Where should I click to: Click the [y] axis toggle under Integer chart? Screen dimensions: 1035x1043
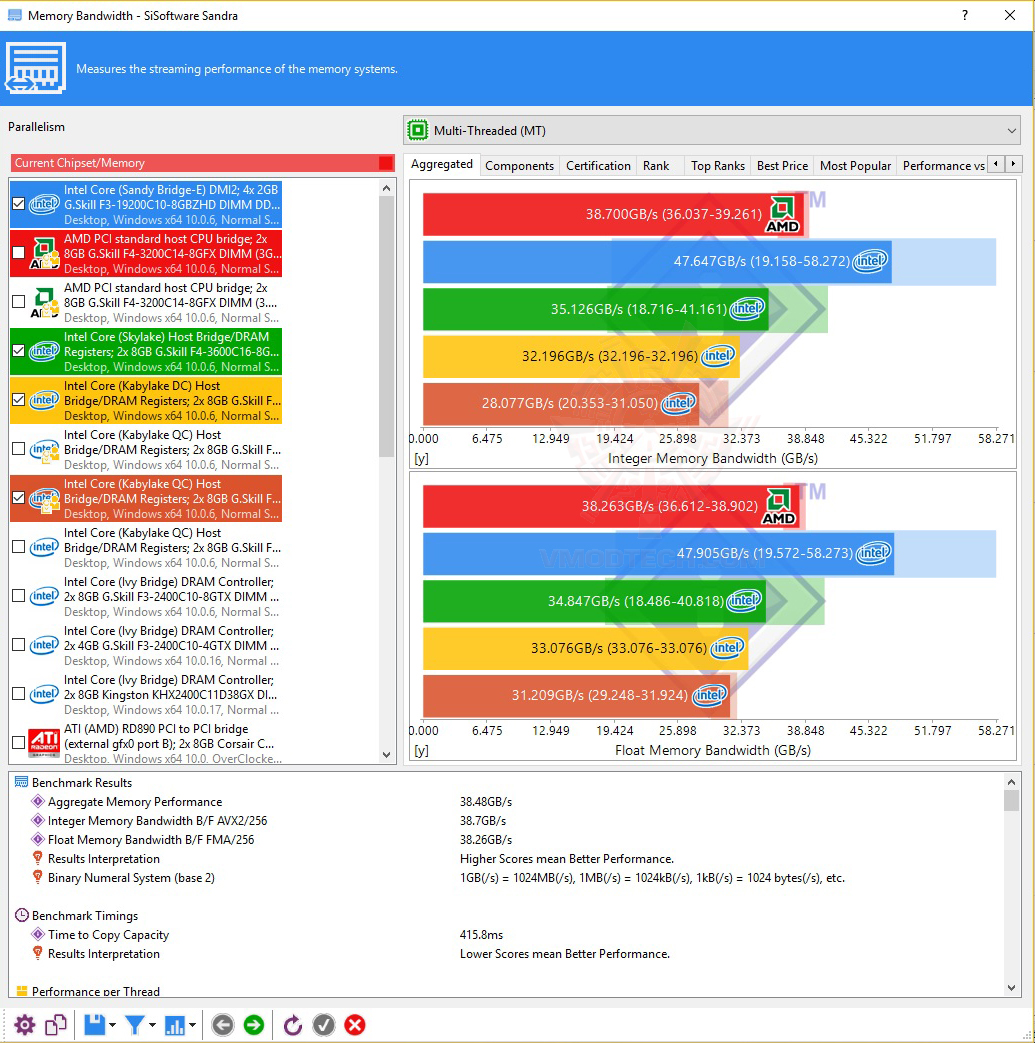421,458
